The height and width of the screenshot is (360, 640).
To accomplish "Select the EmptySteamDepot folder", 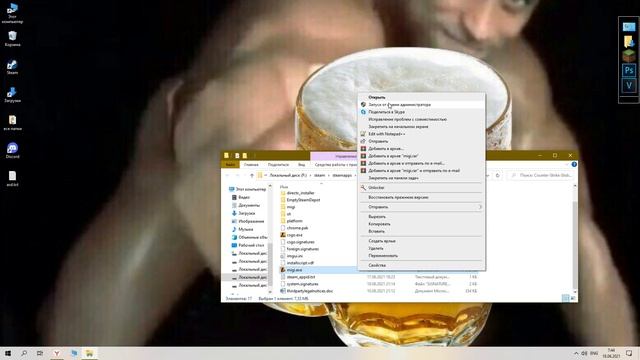I will coord(300,200).
